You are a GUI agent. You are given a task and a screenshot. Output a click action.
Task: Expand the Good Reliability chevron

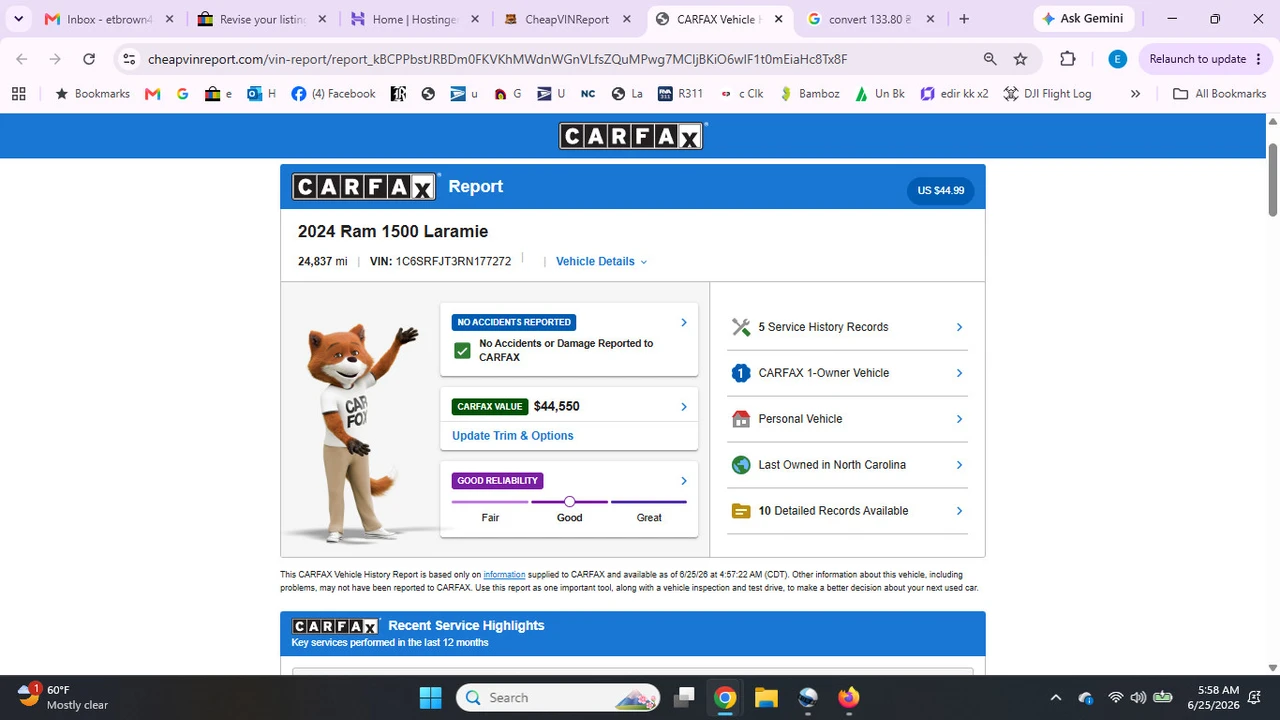coord(684,480)
